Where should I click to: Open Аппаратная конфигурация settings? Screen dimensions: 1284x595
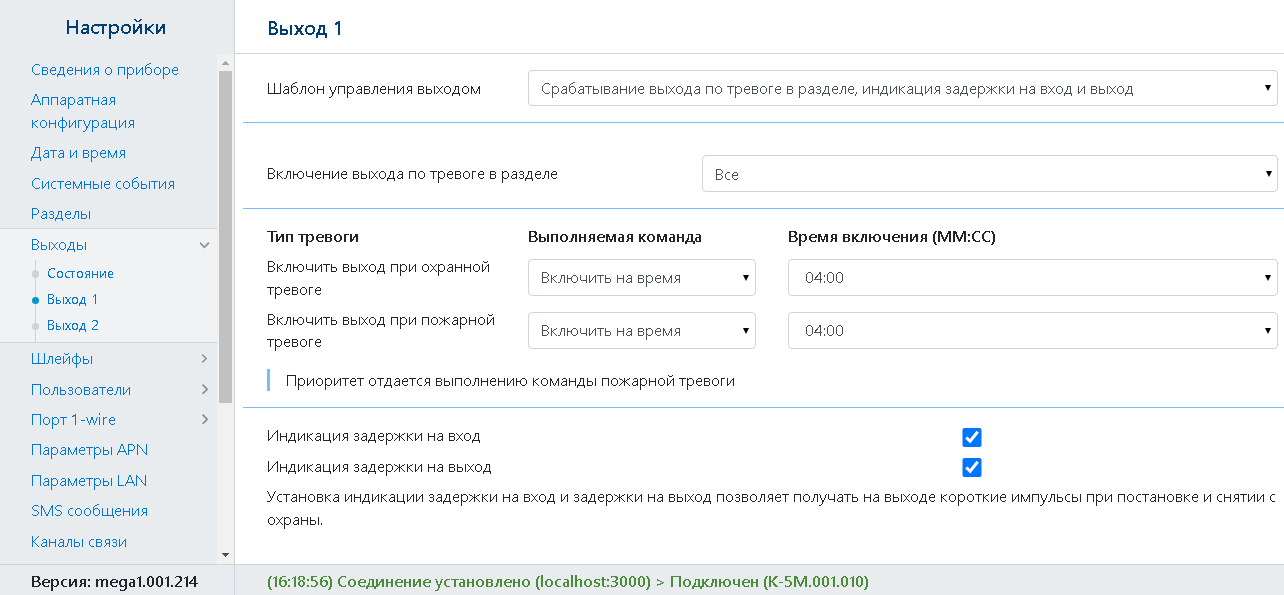click(83, 112)
